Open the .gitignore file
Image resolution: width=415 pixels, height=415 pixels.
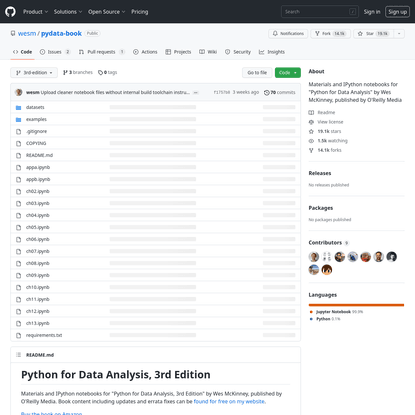(x=36, y=131)
